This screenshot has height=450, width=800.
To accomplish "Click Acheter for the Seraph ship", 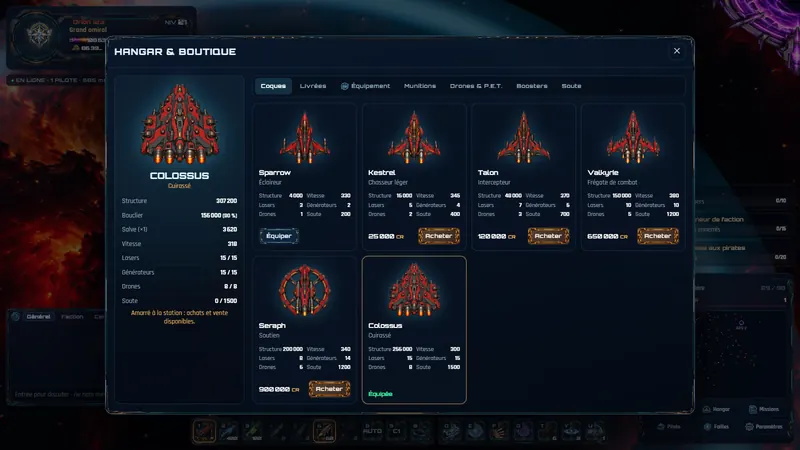I will click(329, 389).
